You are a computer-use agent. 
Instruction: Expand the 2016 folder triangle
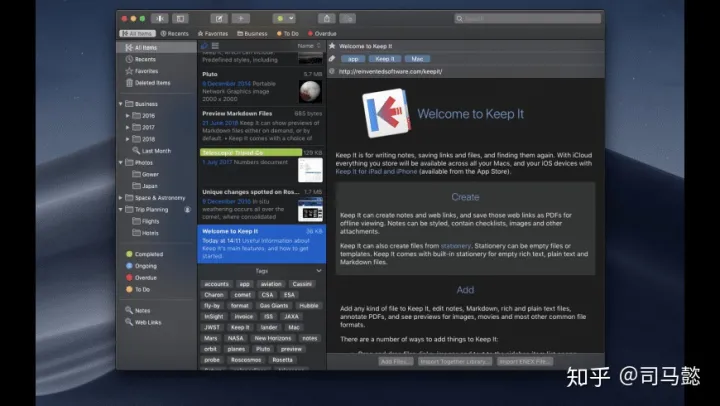(x=128, y=116)
